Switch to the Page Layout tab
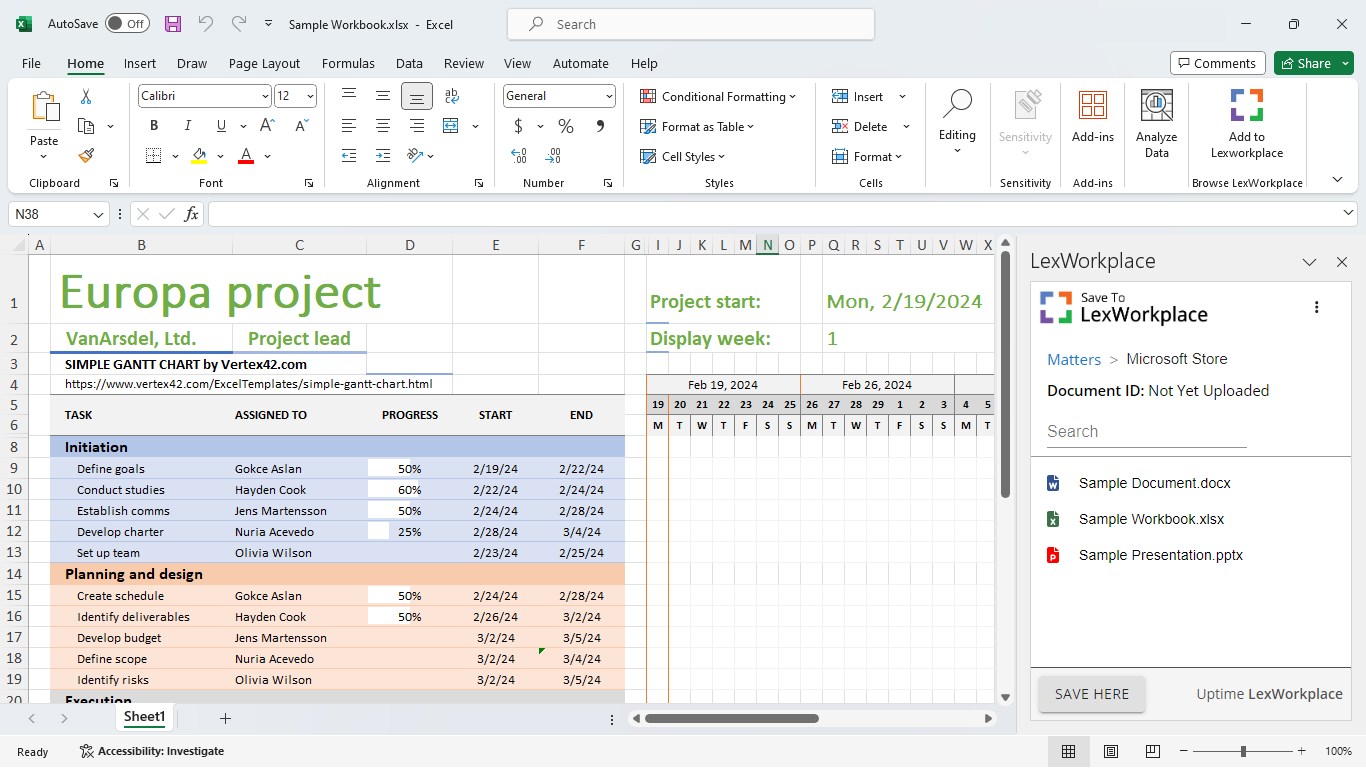This screenshot has width=1366, height=768. [x=264, y=63]
